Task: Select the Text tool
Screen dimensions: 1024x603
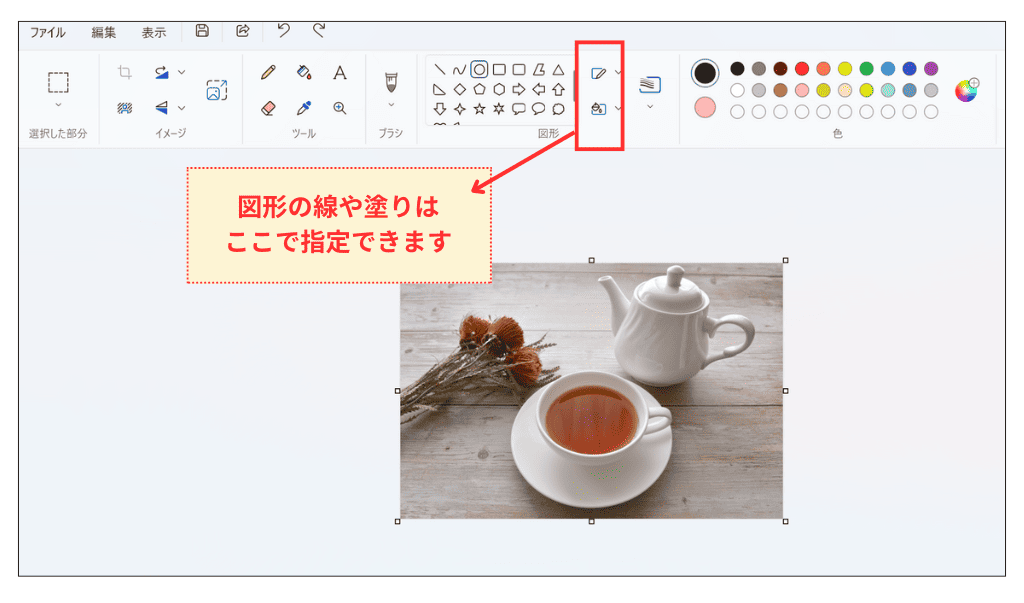Action: pos(340,72)
